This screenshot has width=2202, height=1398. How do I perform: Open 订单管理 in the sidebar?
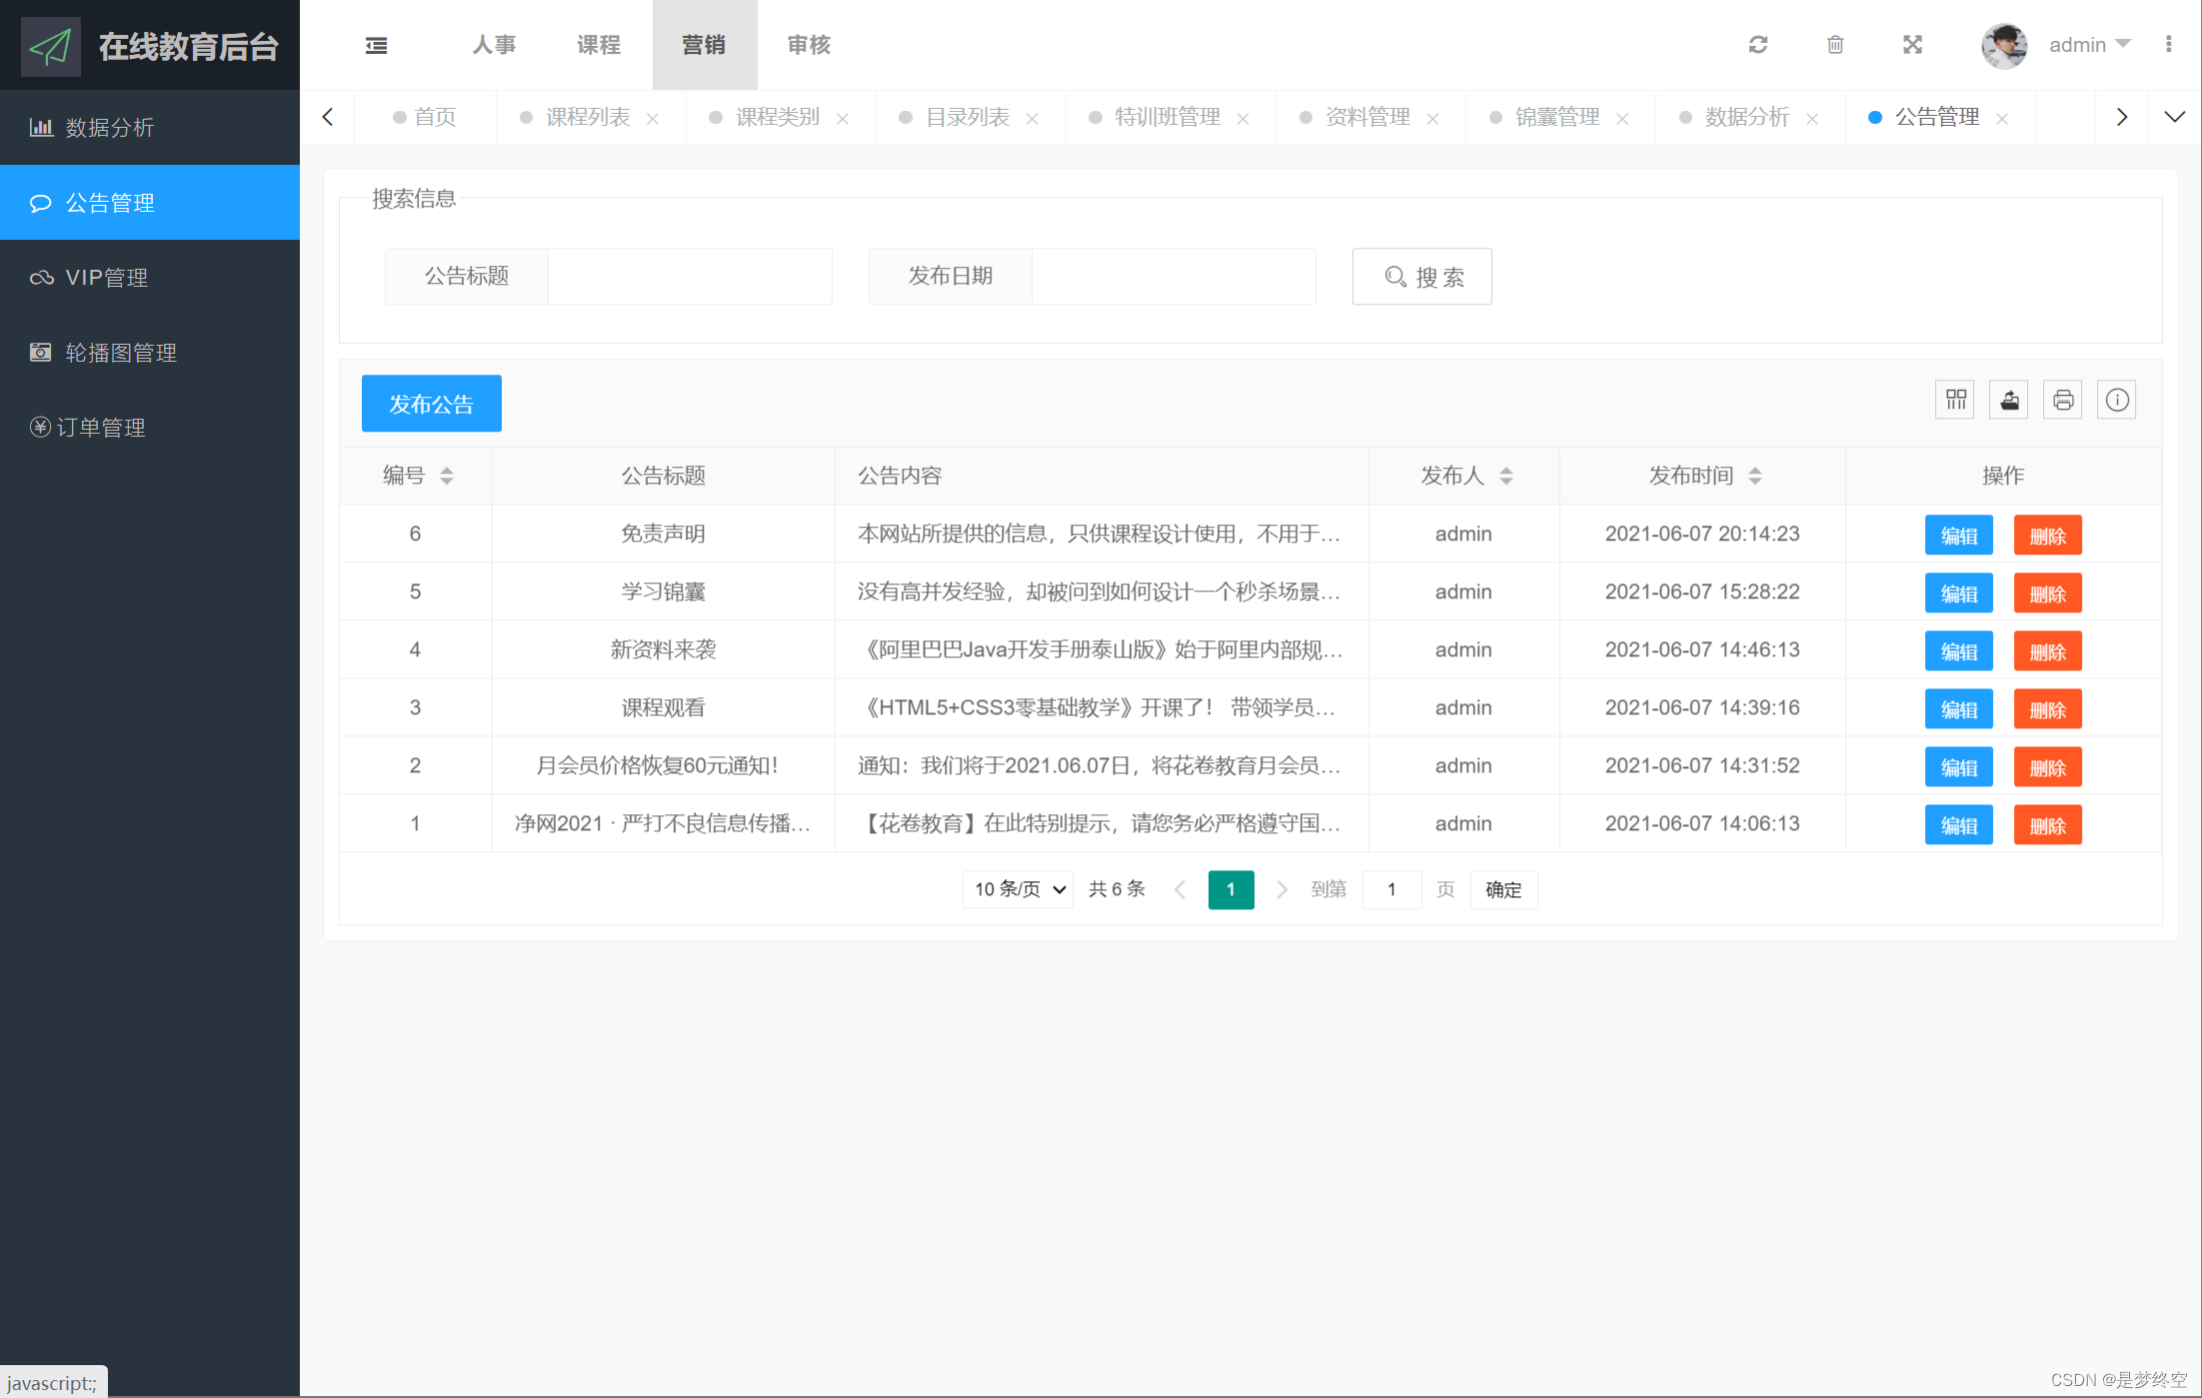click(x=150, y=427)
